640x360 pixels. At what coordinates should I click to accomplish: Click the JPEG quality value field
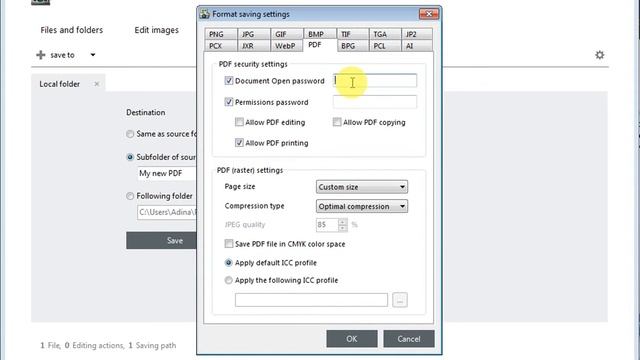pyautogui.click(x=327, y=225)
